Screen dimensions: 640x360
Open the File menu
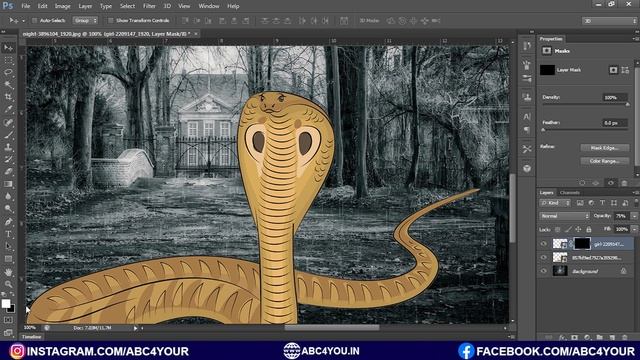coord(26,6)
